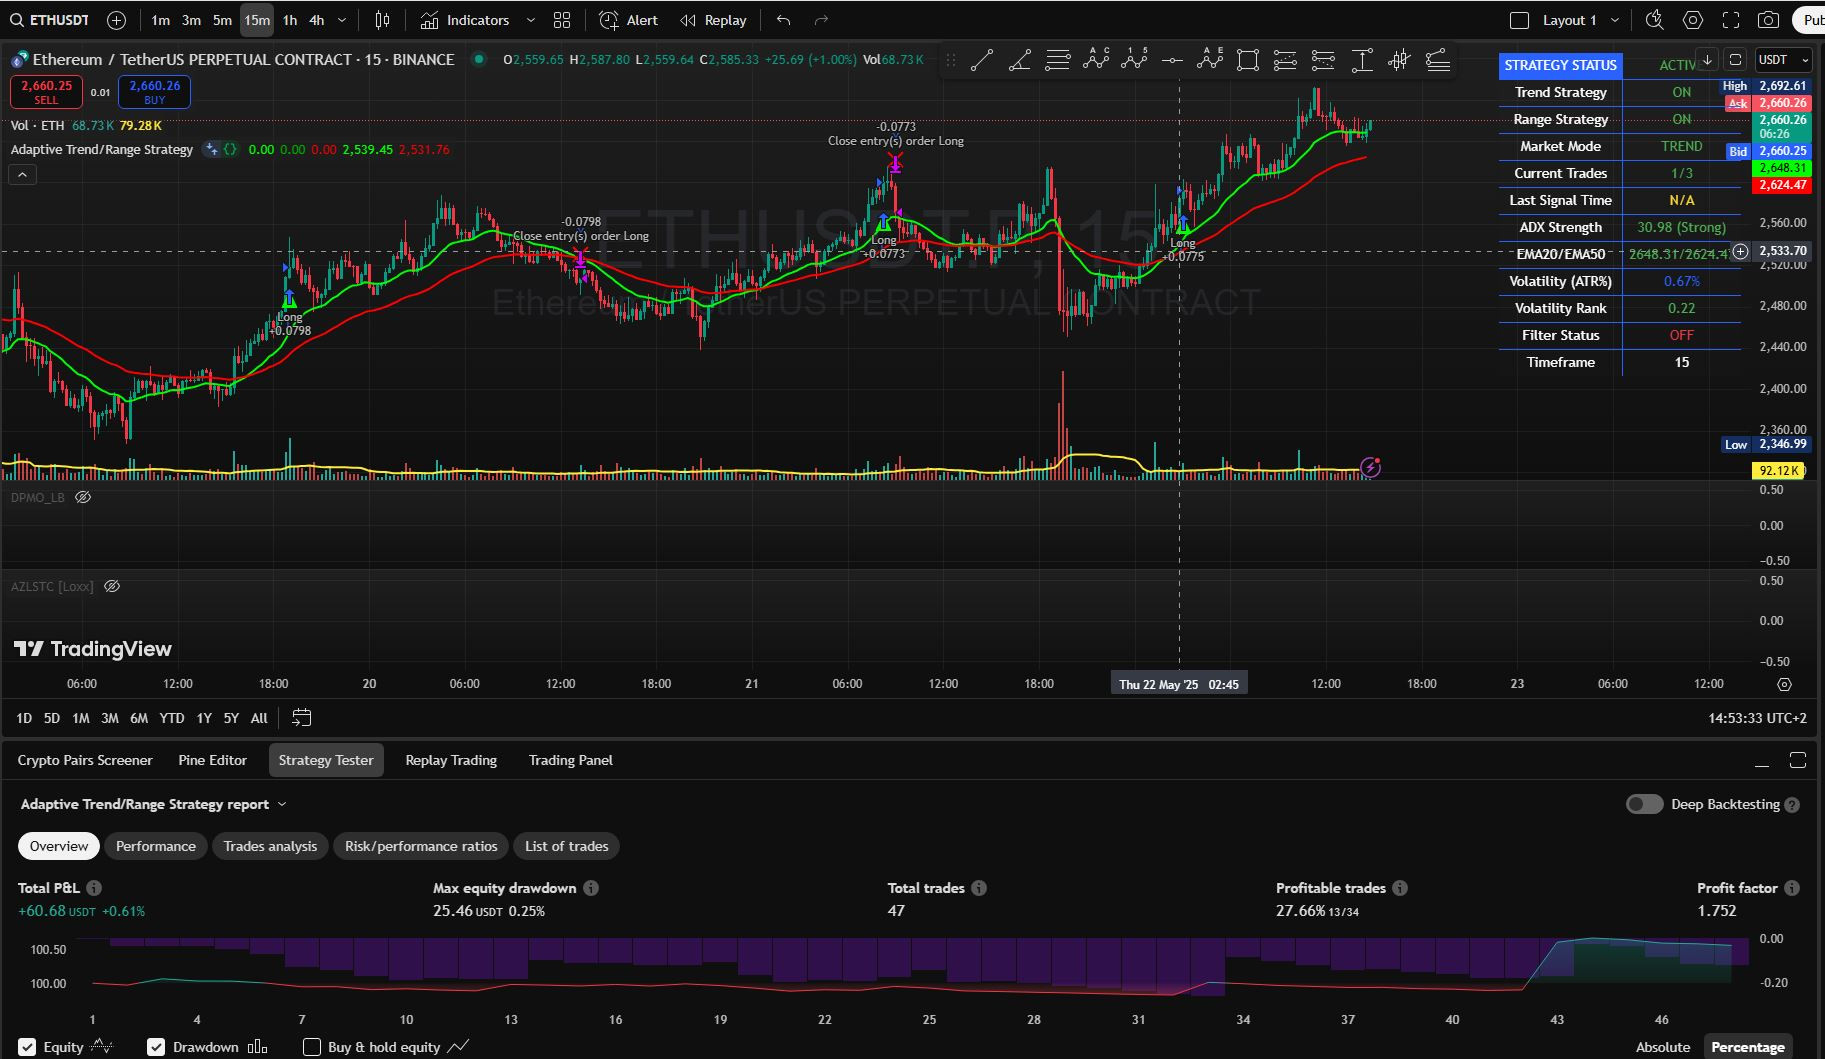
Task: Click the blue BUY 2,660.26 button
Action: click(154, 92)
